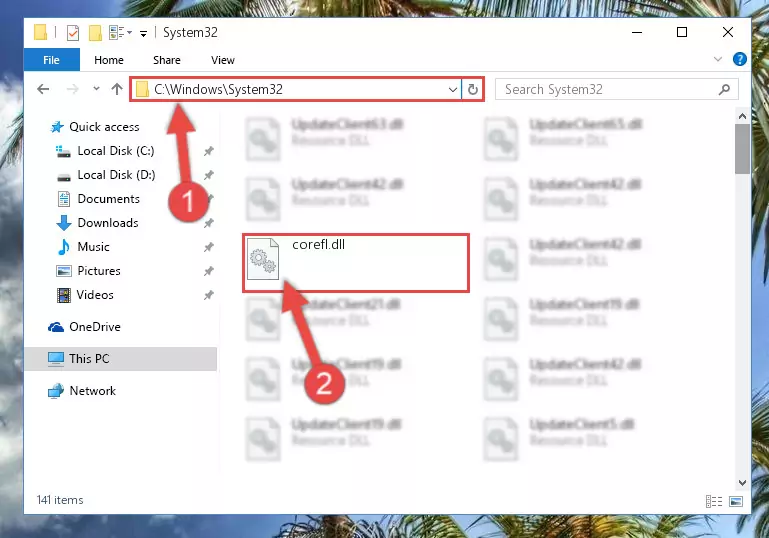
Task: Click the scrollbar down arrow
Action: point(742,483)
